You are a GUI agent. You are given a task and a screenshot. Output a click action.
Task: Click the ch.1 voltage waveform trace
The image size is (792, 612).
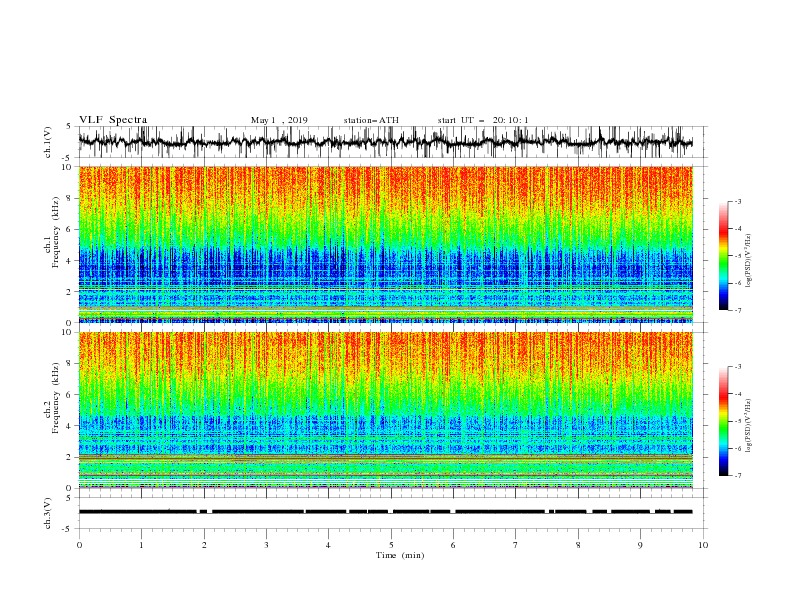point(385,142)
